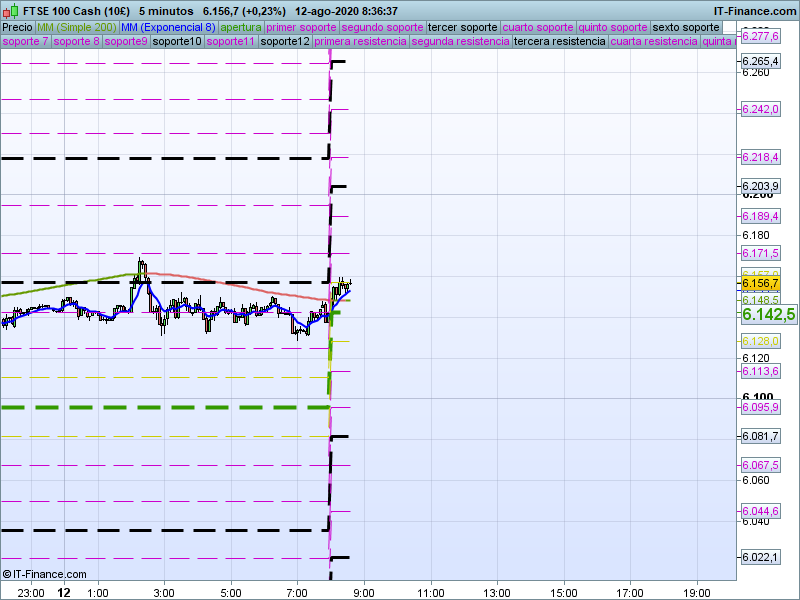Open the IT-Finance.com copyright link at bottom
Viewport: 800px width, 600px height.
click(x=44, y=574)
